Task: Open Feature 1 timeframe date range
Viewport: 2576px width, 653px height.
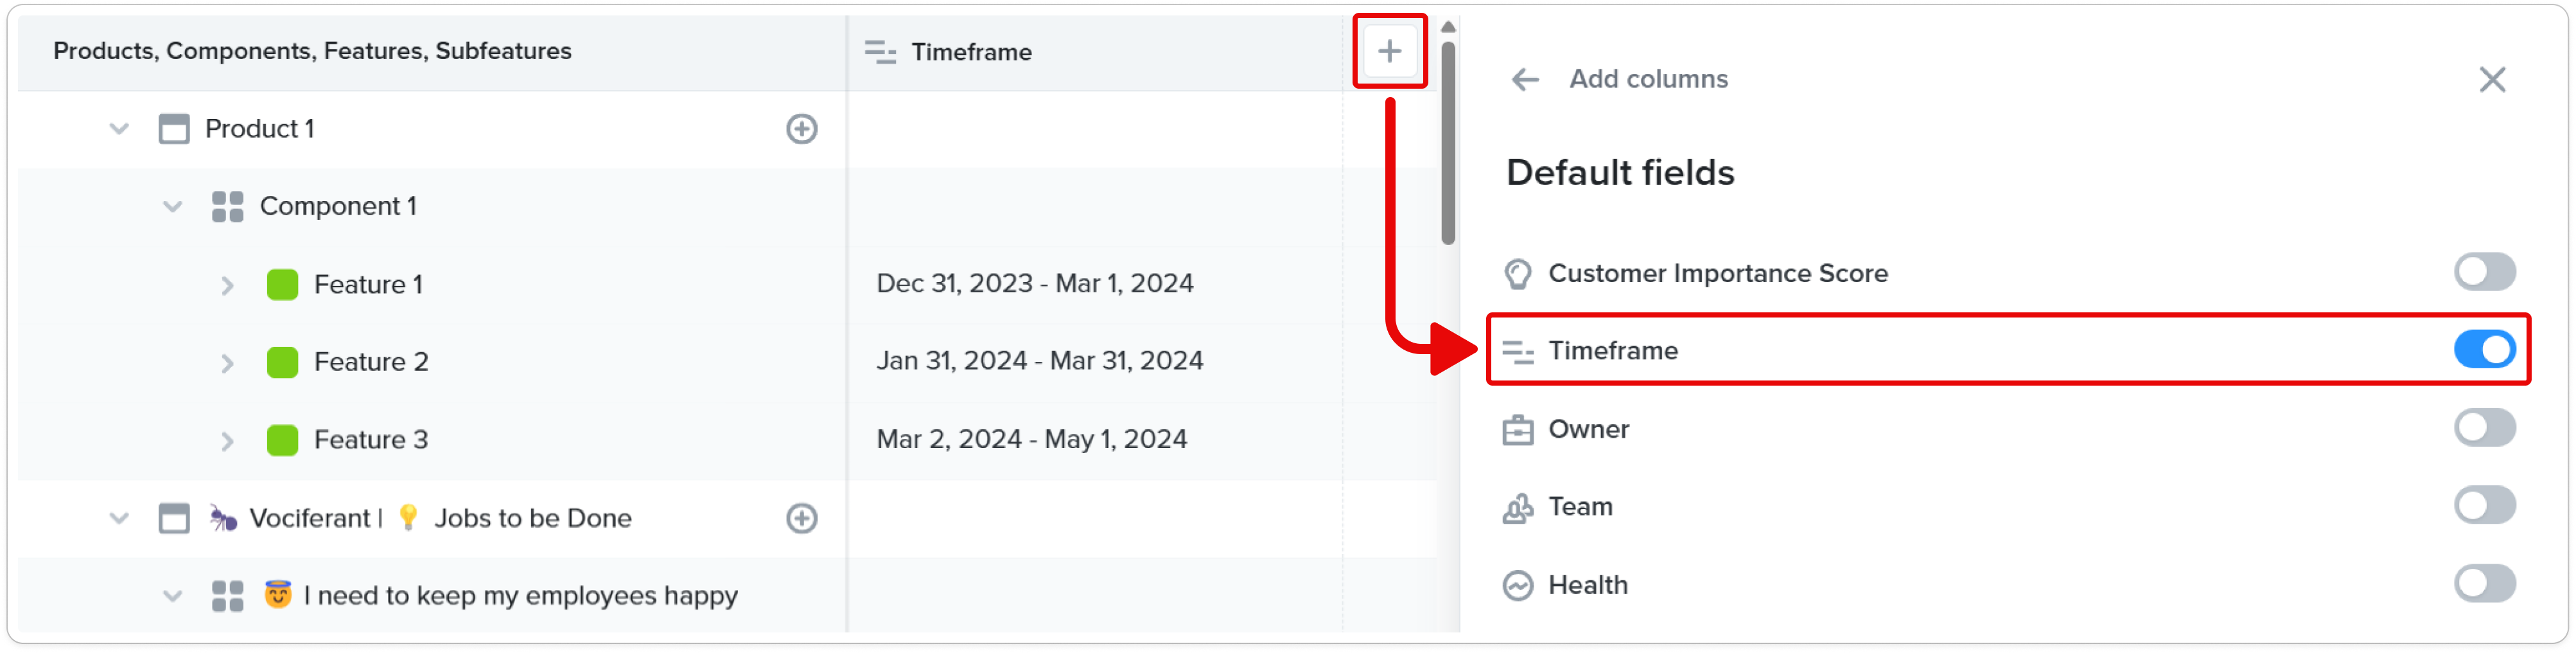Action: pos(1035,284)
